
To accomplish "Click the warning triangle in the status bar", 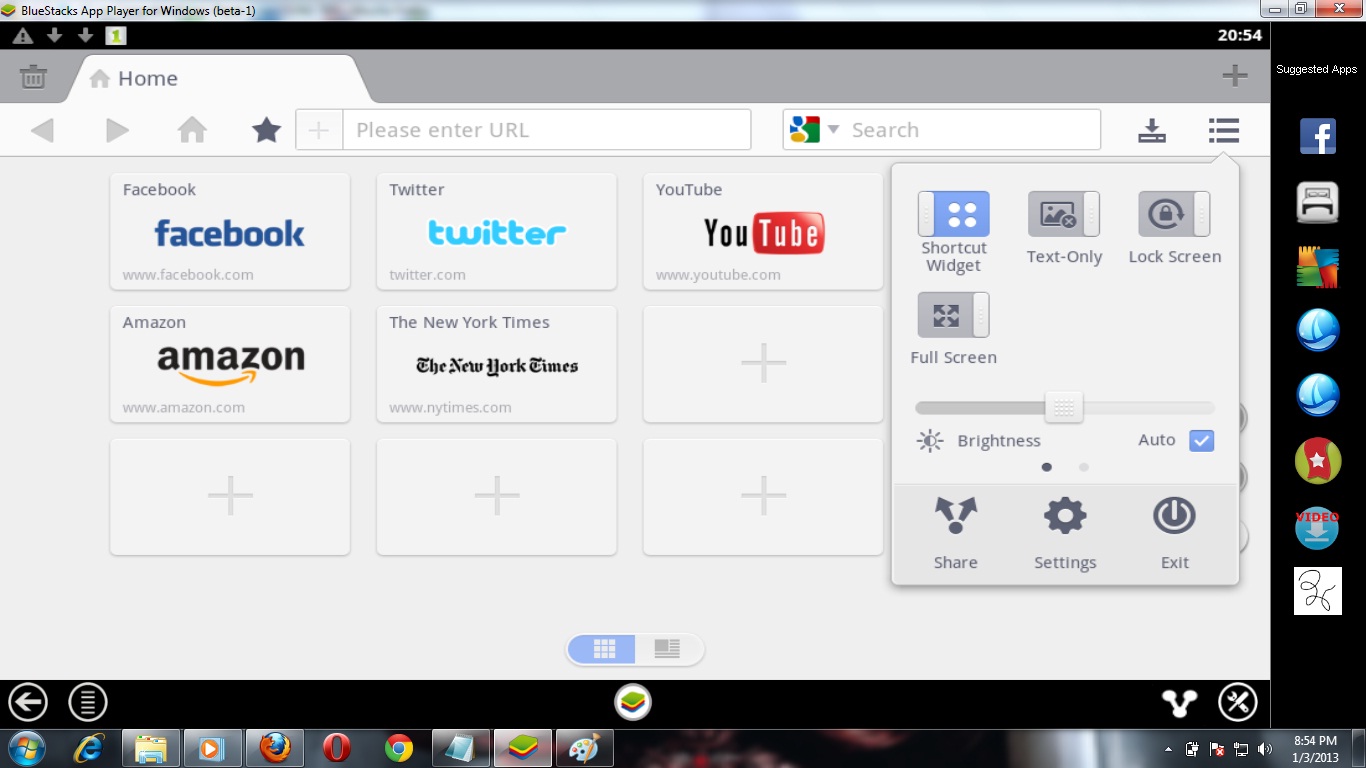I will tap(23, 36).
